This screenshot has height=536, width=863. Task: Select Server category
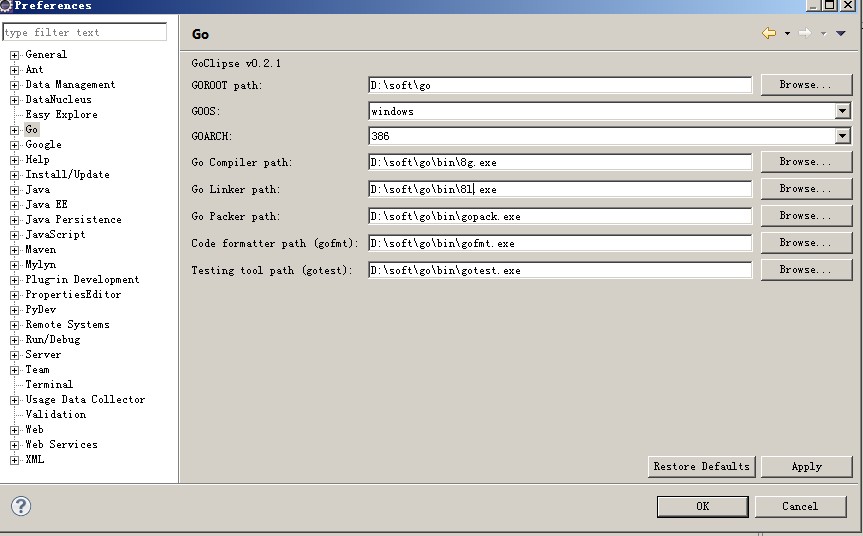tap(43, 354)
